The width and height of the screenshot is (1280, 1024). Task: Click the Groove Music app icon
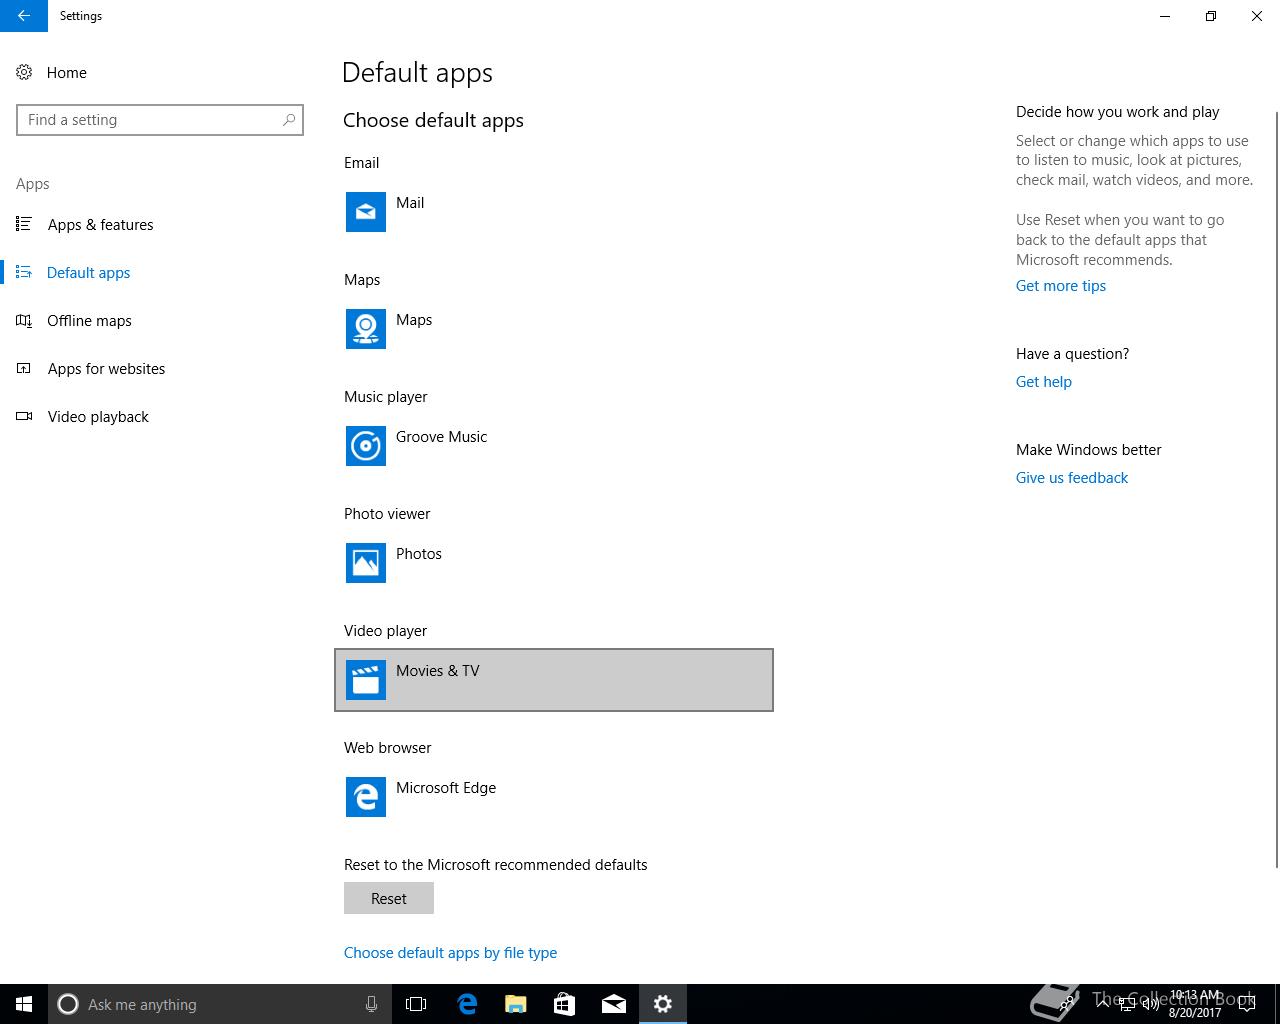point(366,446)
